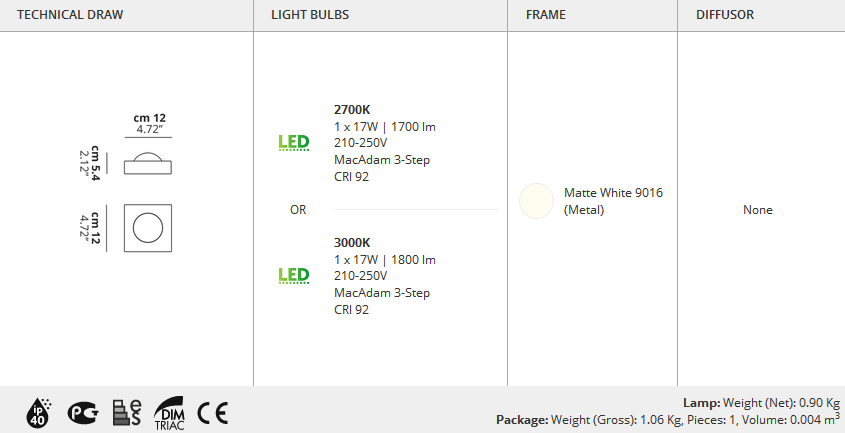Click the IP40 water drop icon
This screenshot has width=845, height=433.
[x=39, y=413]
